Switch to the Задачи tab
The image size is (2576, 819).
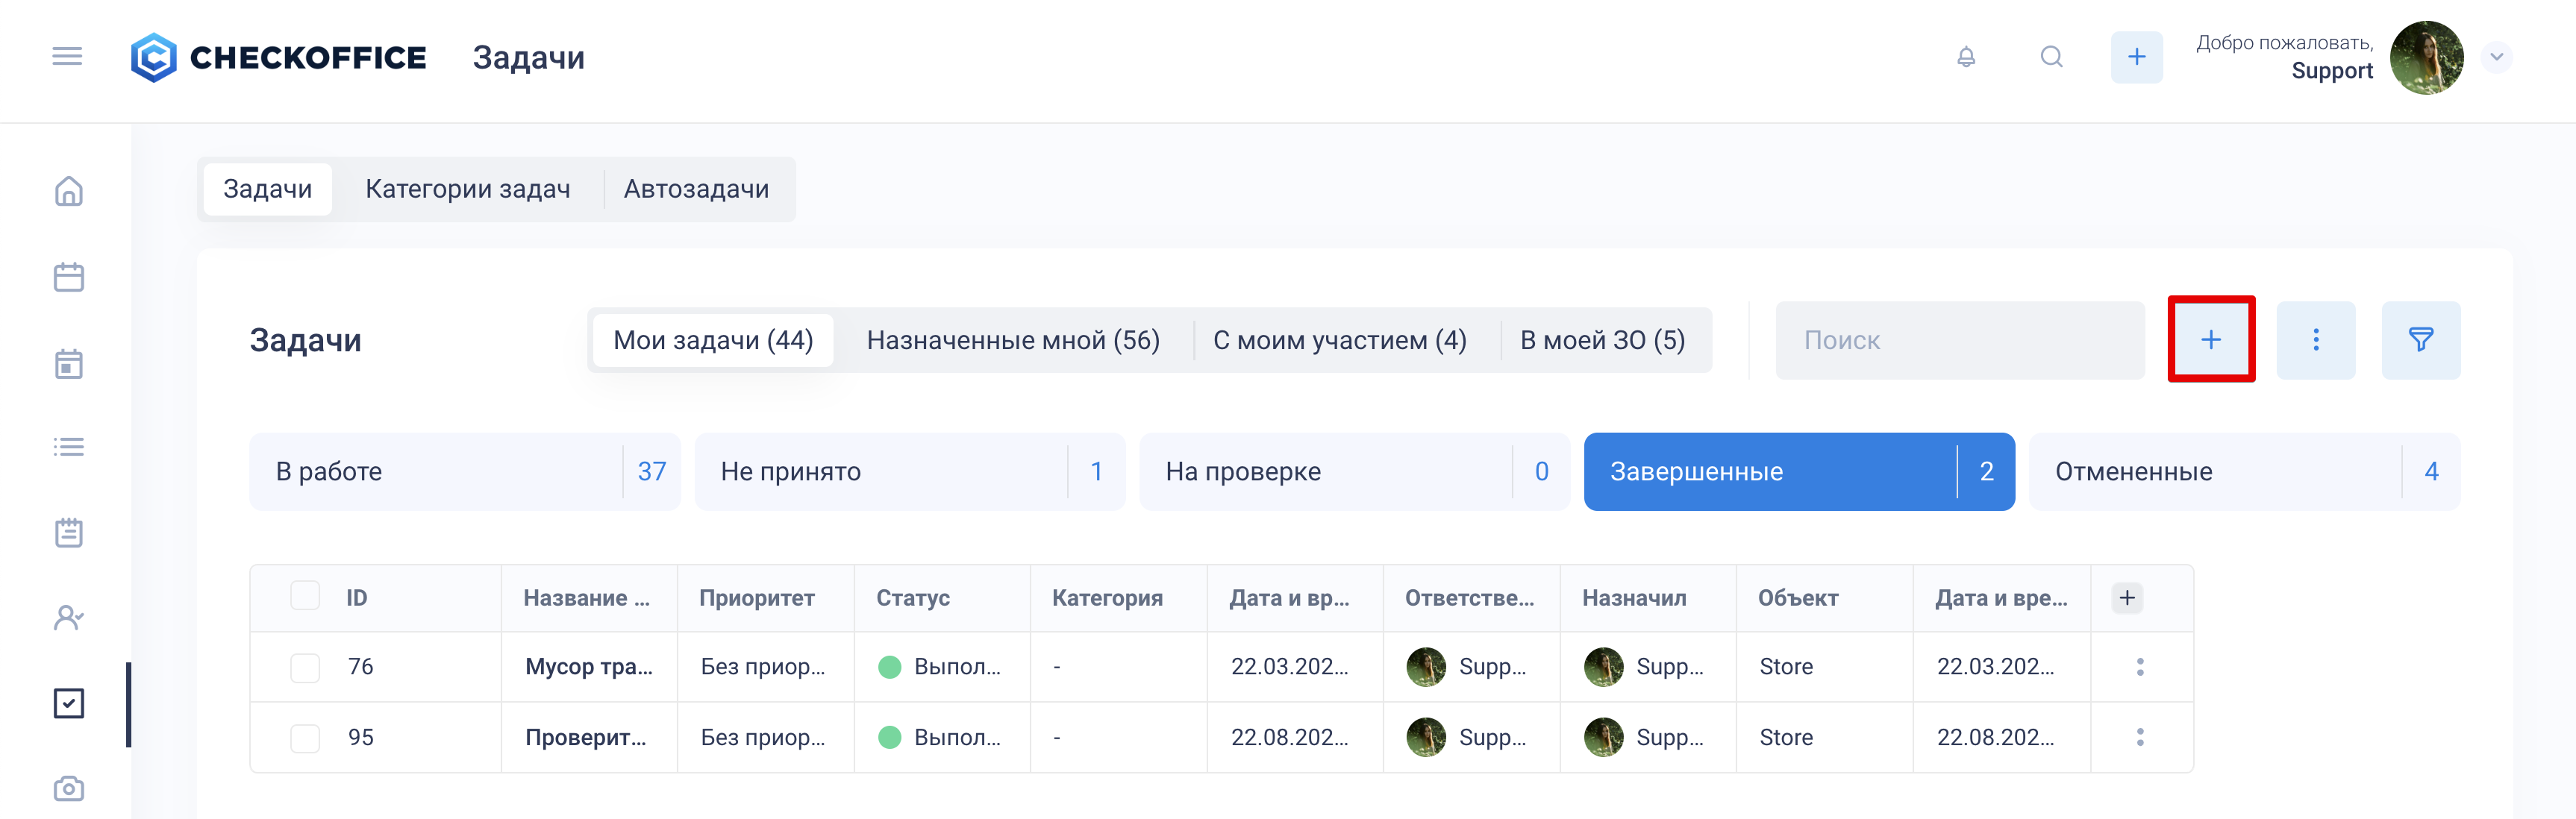click(x=267, y=189)
